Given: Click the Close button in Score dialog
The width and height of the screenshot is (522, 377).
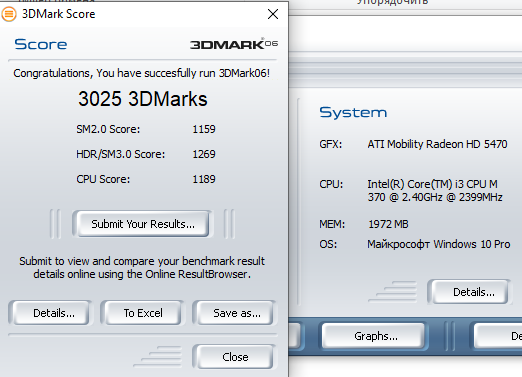Looking at the screenshot, I should click(x=235, y=357).
